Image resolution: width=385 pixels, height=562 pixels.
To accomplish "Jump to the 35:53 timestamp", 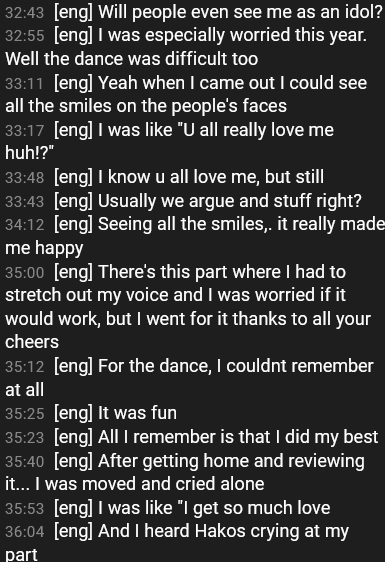I will coord(25,509).
